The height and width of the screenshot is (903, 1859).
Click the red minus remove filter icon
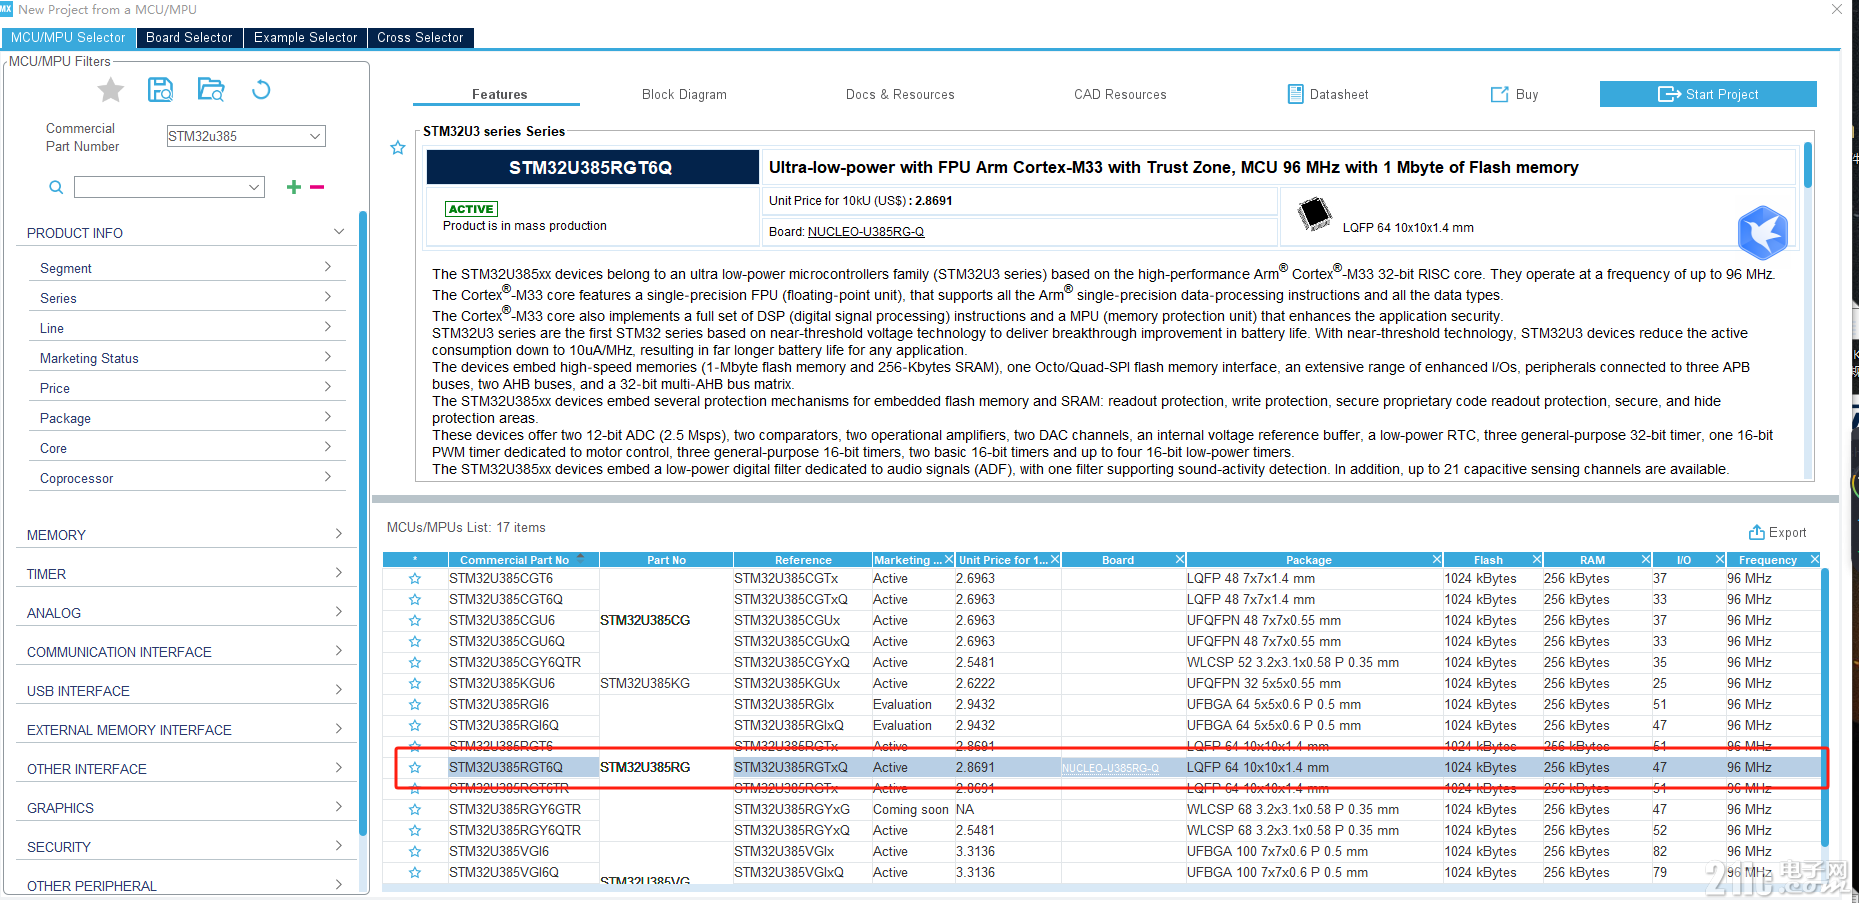coord(317,187)
